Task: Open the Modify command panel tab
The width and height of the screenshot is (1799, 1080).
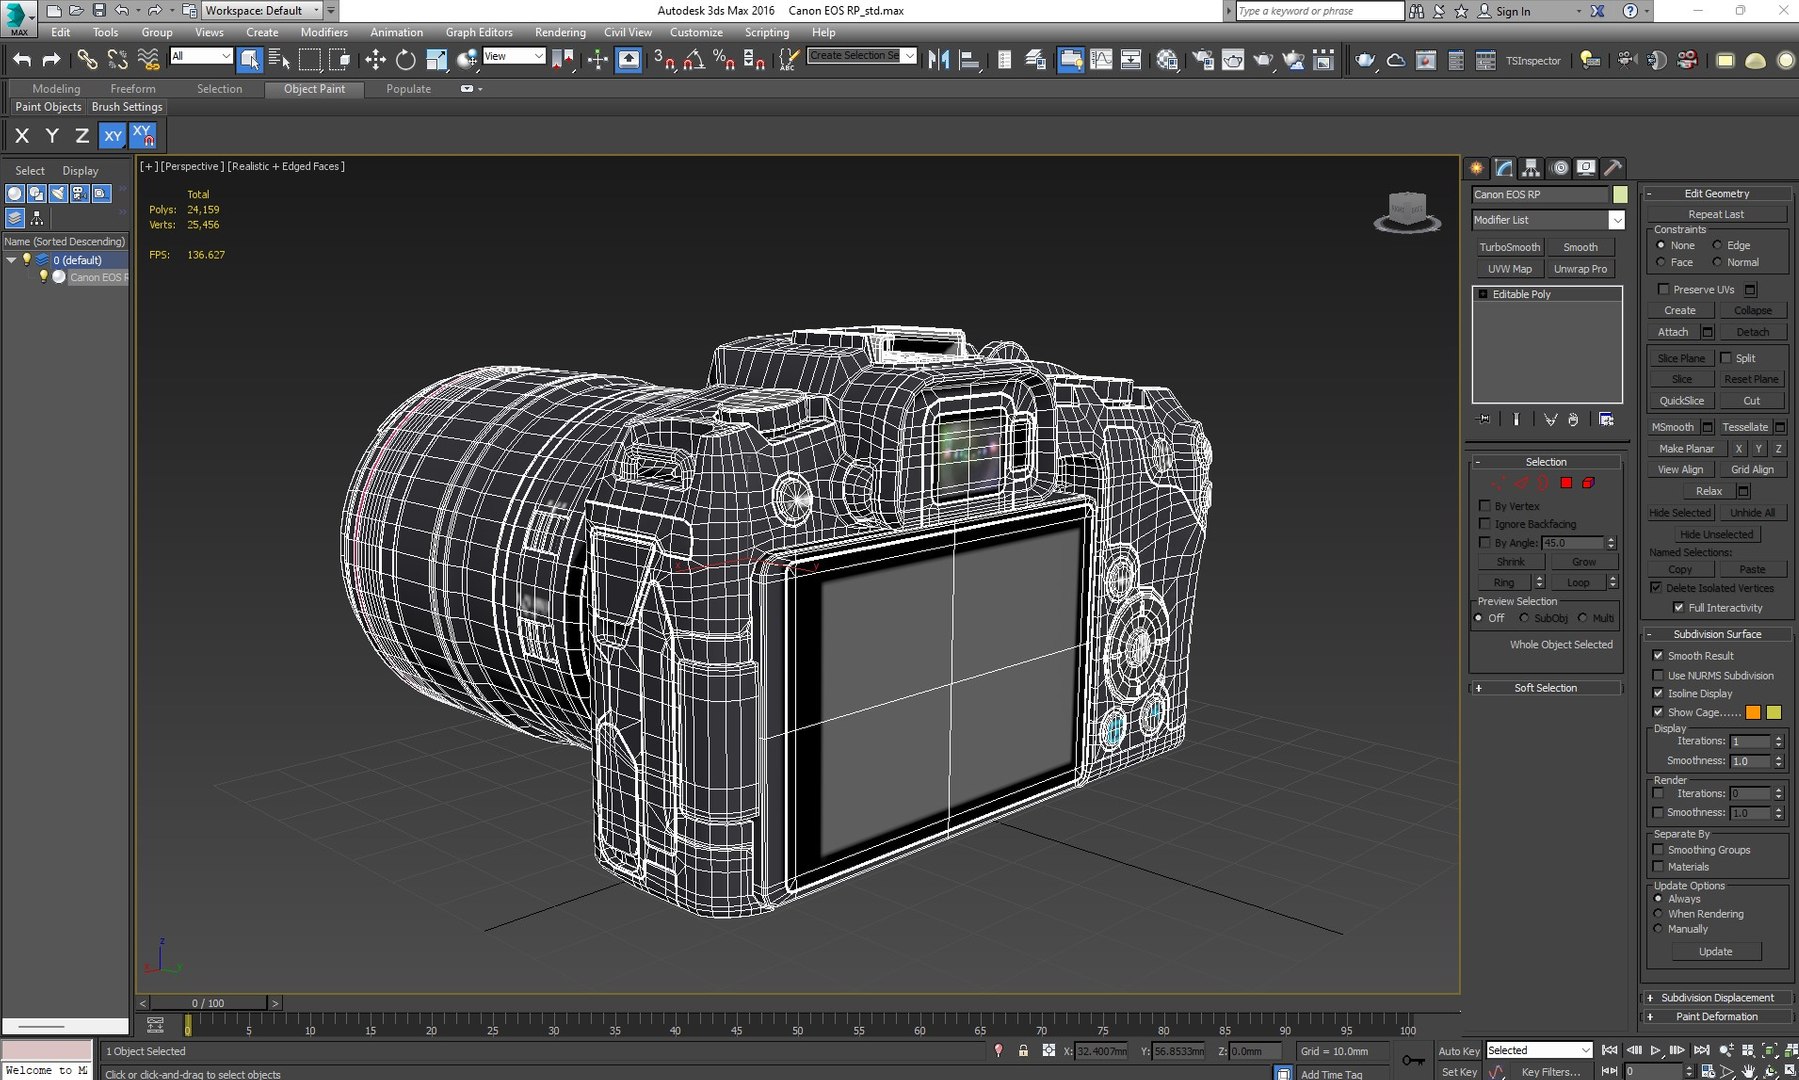Action: [x=1504, y=168]
